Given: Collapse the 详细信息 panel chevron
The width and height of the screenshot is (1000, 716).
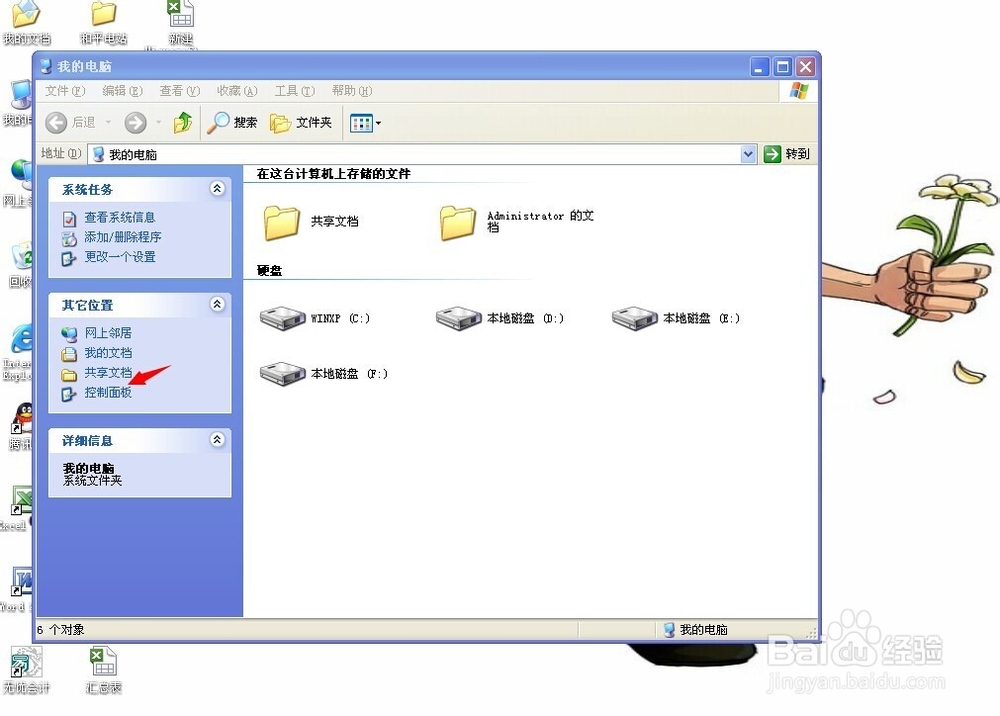Looking at the screenshot, I should click(x=217, y=439).
